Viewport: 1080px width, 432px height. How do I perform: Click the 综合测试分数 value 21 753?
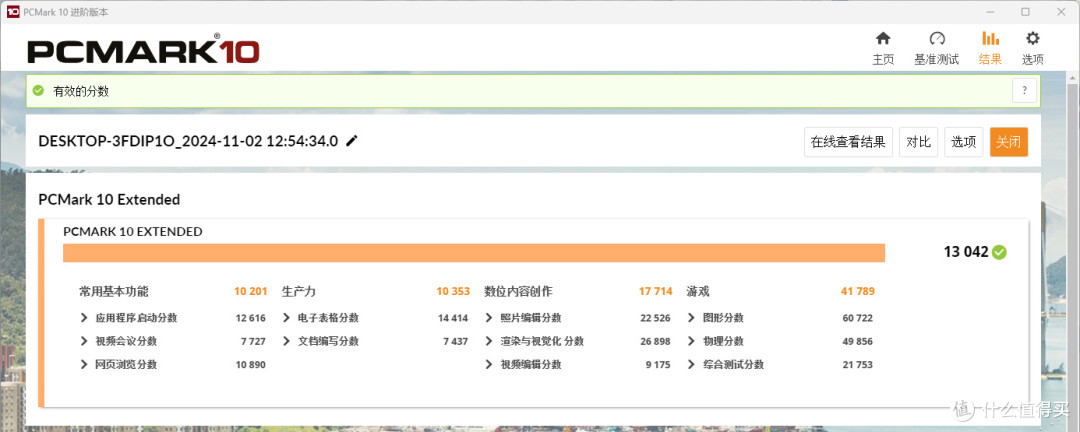click(858, 364)
